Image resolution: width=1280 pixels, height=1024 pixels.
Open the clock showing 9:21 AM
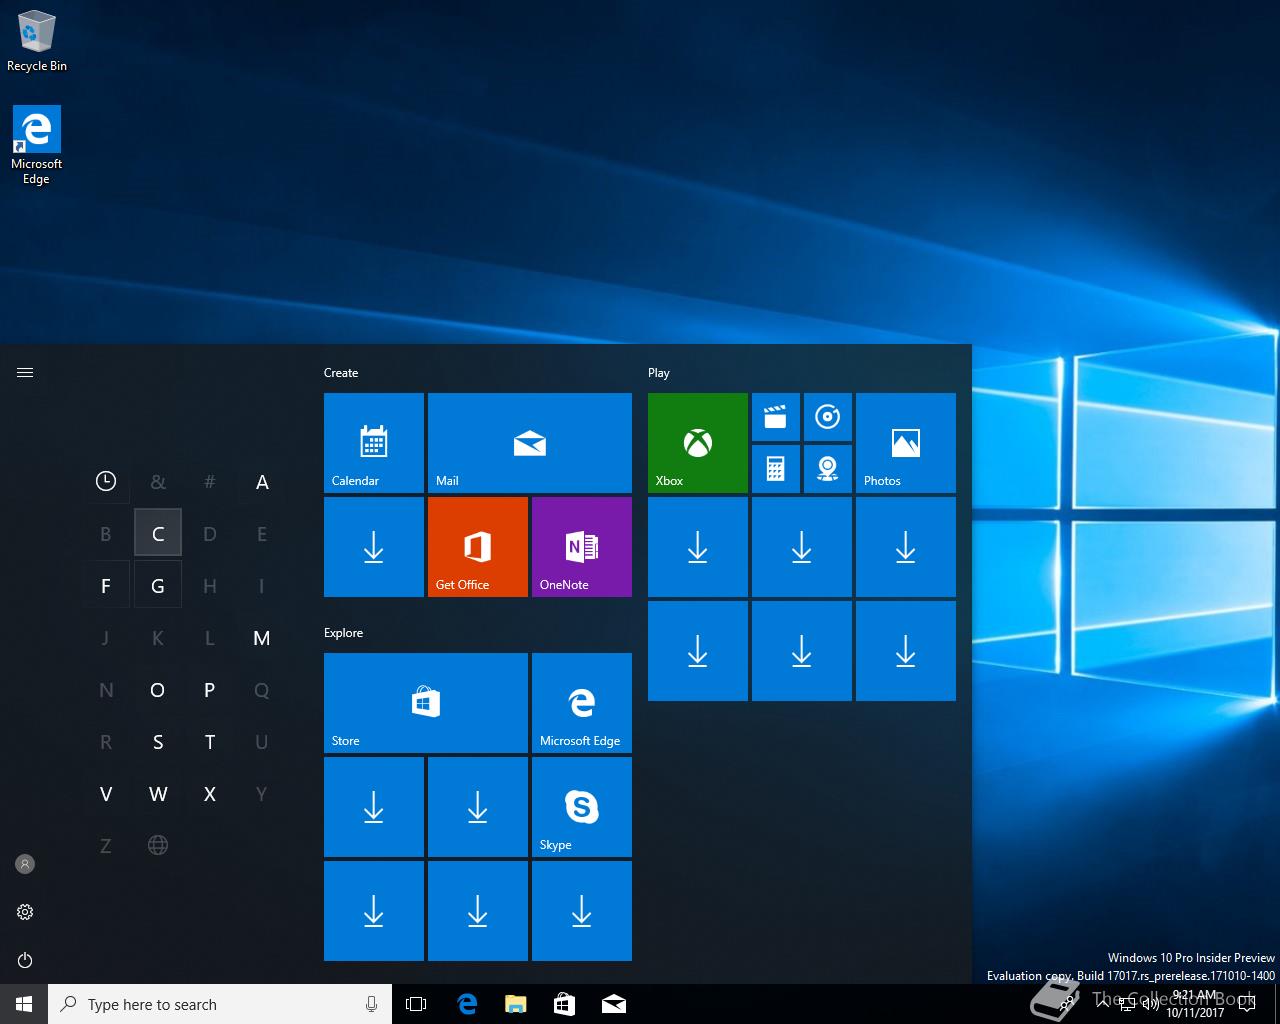click(x=1195, y=1004)
